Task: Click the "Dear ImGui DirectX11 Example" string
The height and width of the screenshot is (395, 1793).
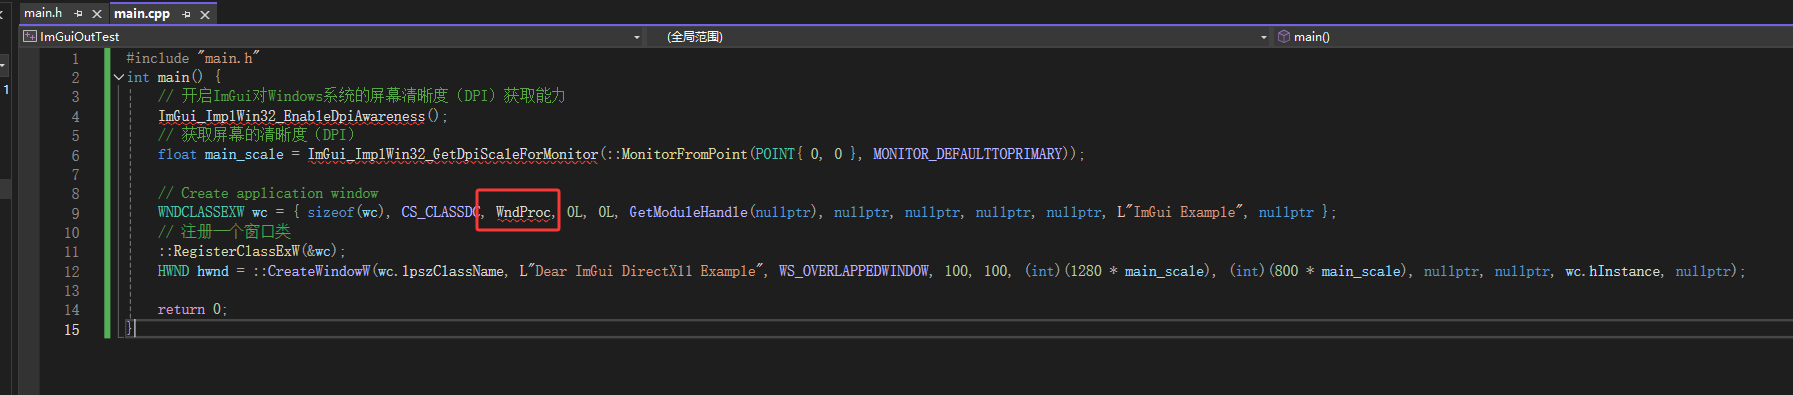Action: (642, 271)
